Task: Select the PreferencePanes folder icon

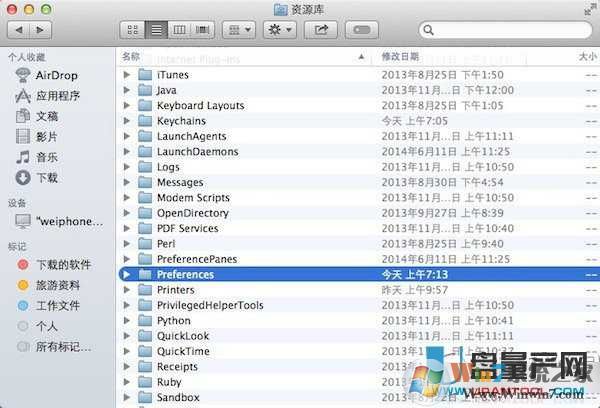Action: [145, 259]
